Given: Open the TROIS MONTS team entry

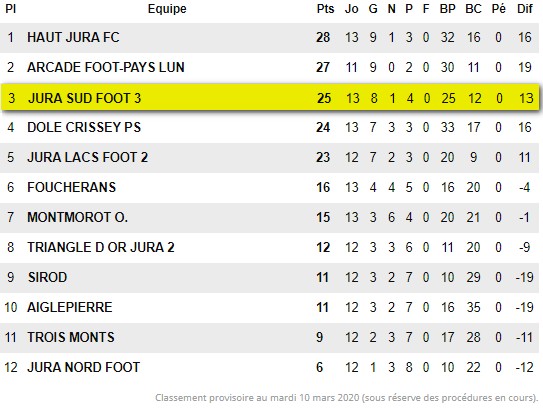Looking at the screenshot, I should coord(71,337).
